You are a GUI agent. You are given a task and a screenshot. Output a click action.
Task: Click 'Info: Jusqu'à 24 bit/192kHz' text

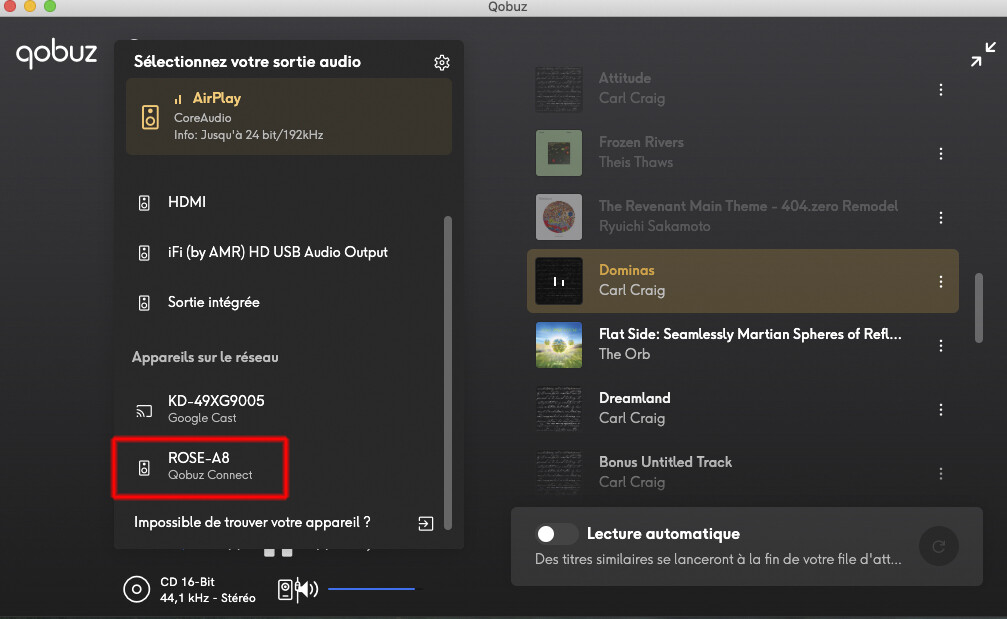[249, 135]
